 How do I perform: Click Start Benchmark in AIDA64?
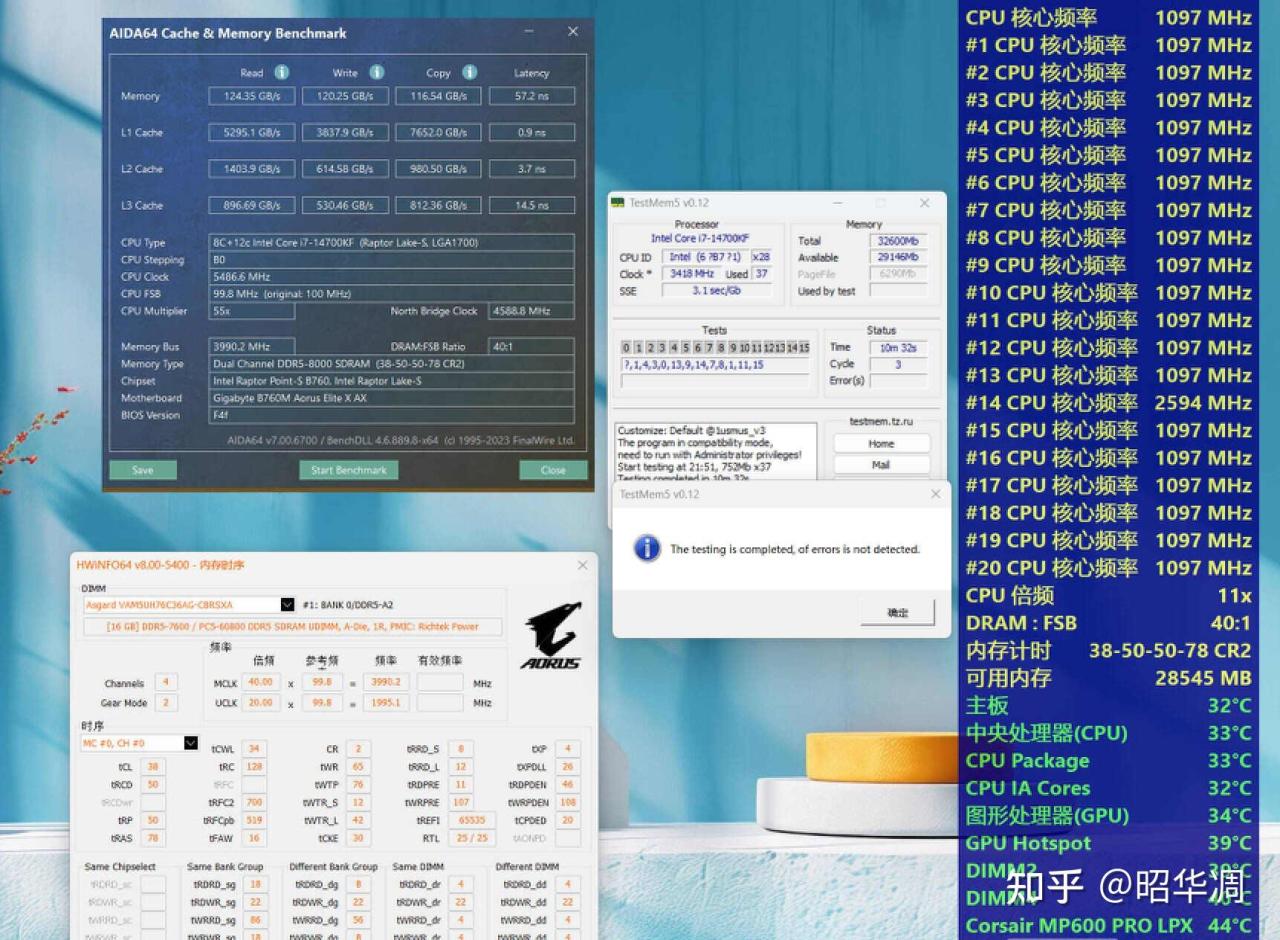point(349,470)
